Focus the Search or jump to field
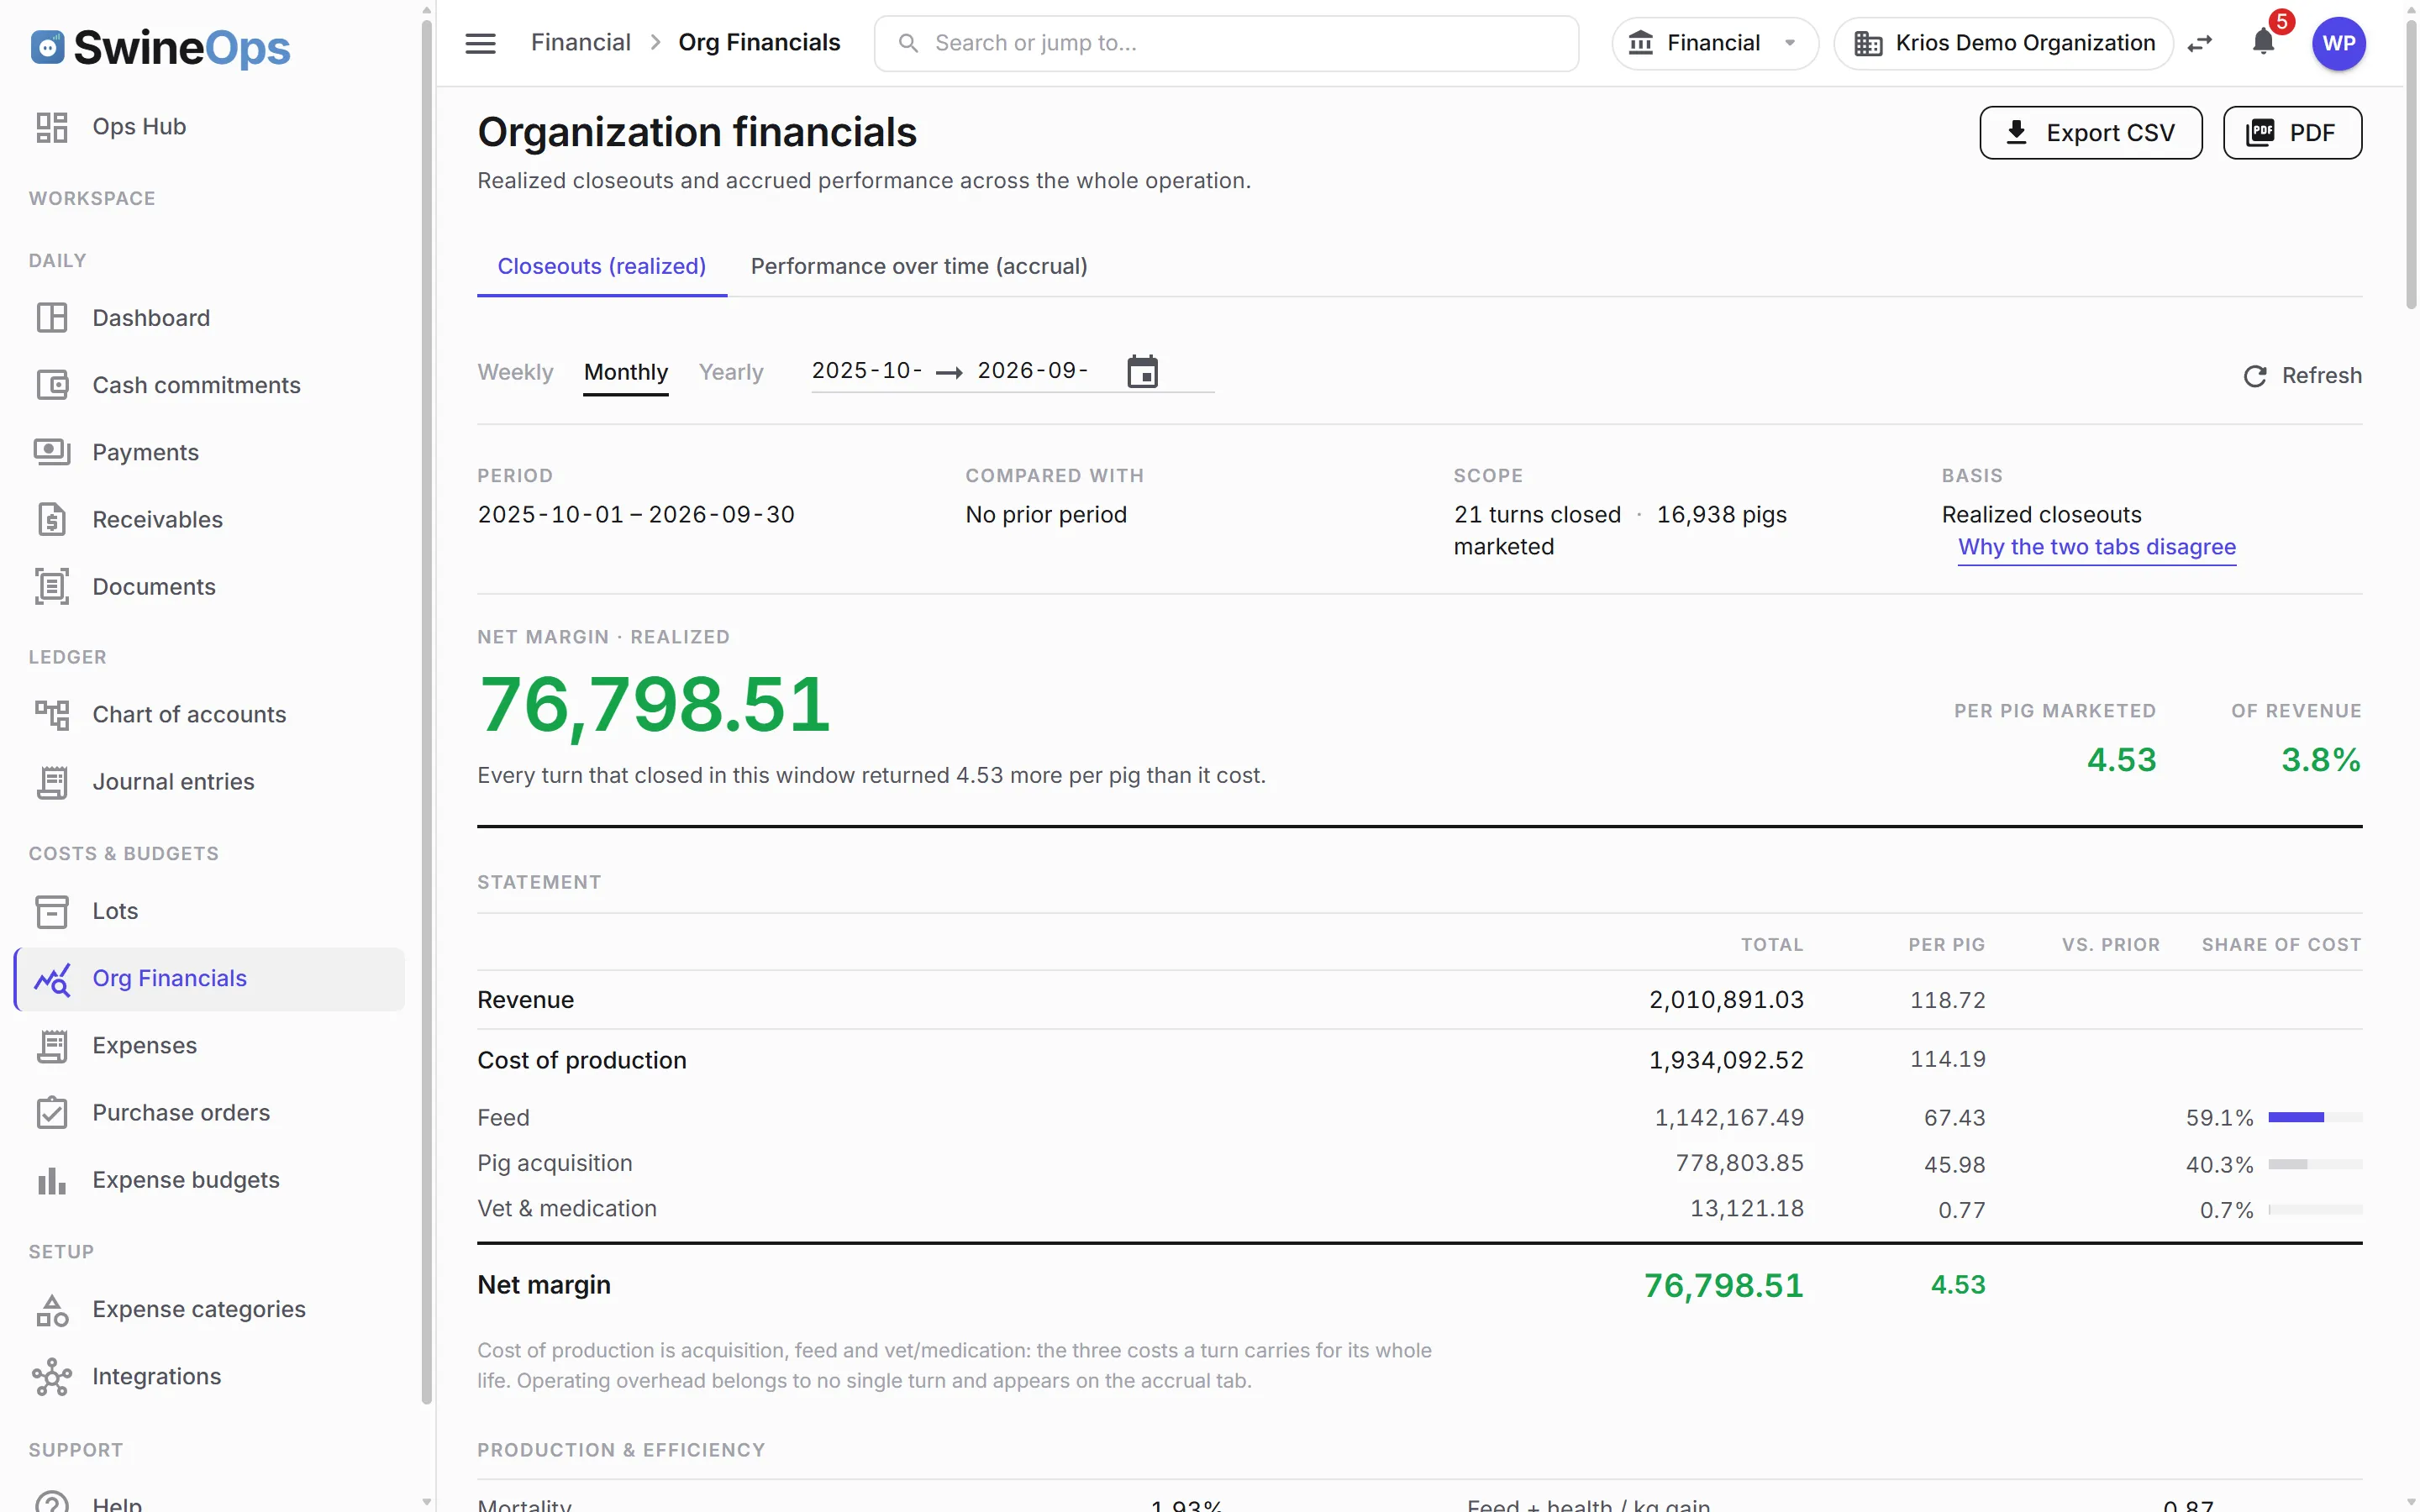2420x1512 pixels. point(1227,43)
